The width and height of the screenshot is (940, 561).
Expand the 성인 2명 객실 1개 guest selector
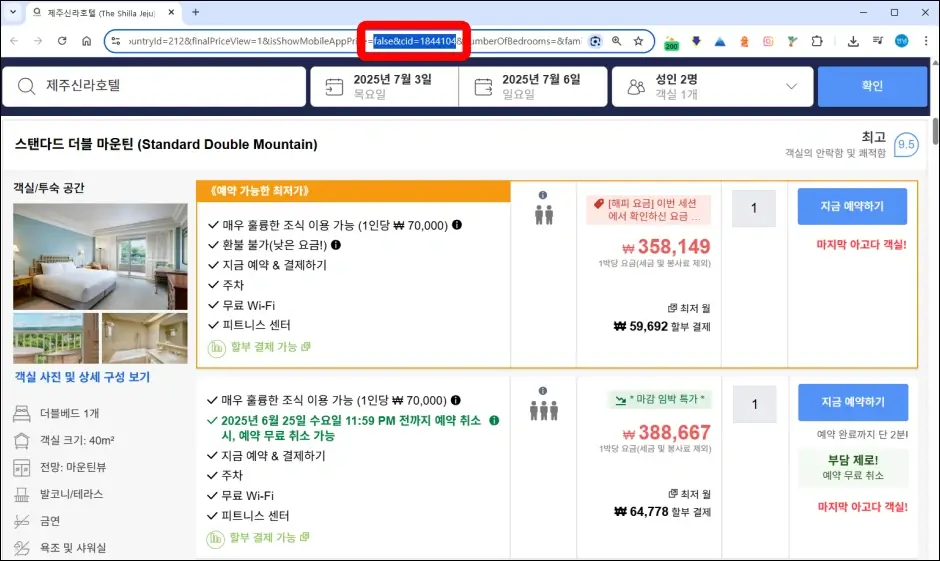click(x=712, y=86)
